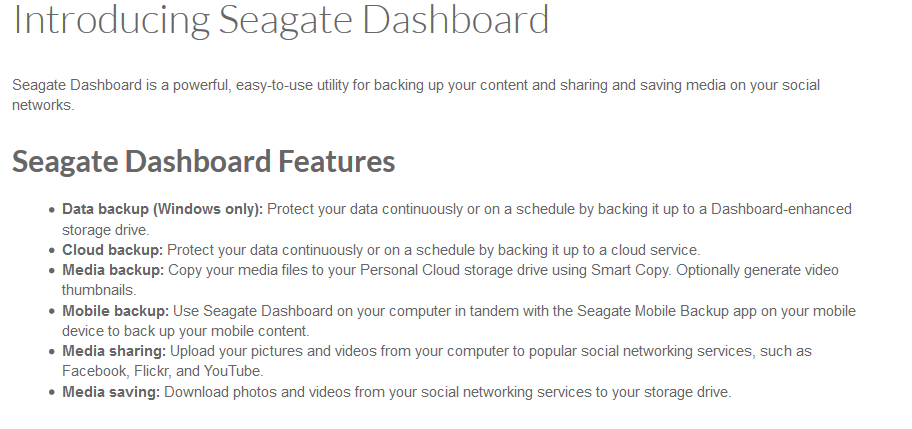Click the word 'easy-to-use' in the intro paragraph
This screenshot has width=912, height=429.
click(274, 85)
